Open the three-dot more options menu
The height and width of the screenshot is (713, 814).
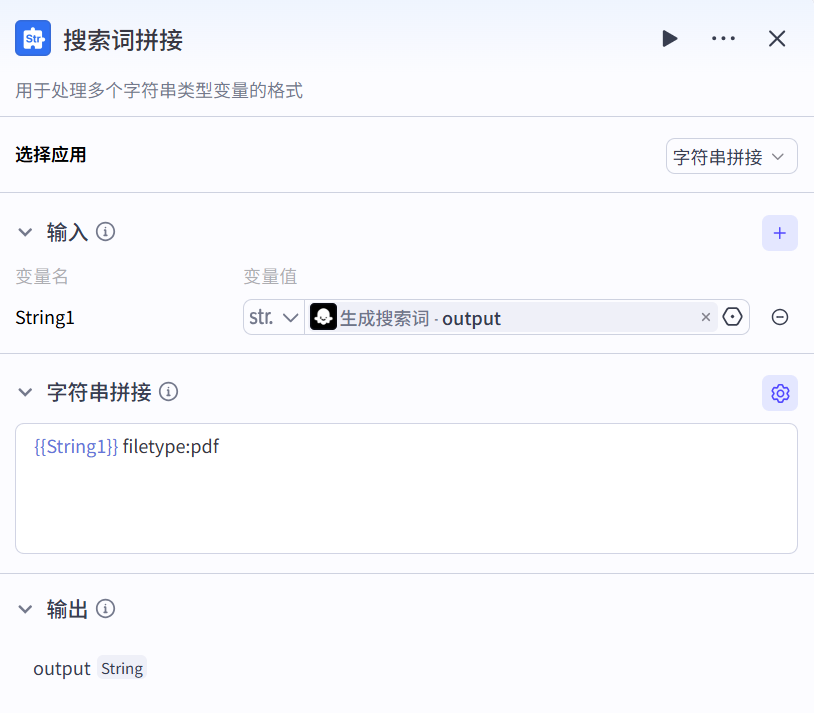click(x=723, y=39)
